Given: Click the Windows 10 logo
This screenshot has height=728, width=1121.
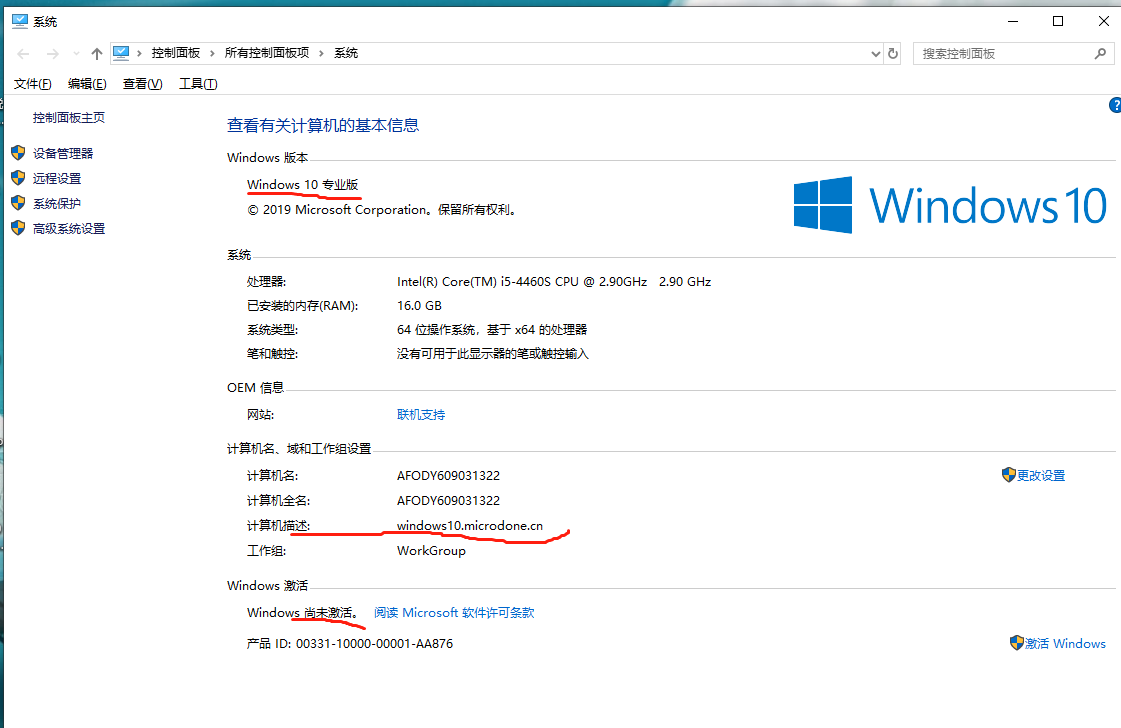Looking at the screenshot, I should 950,205.
